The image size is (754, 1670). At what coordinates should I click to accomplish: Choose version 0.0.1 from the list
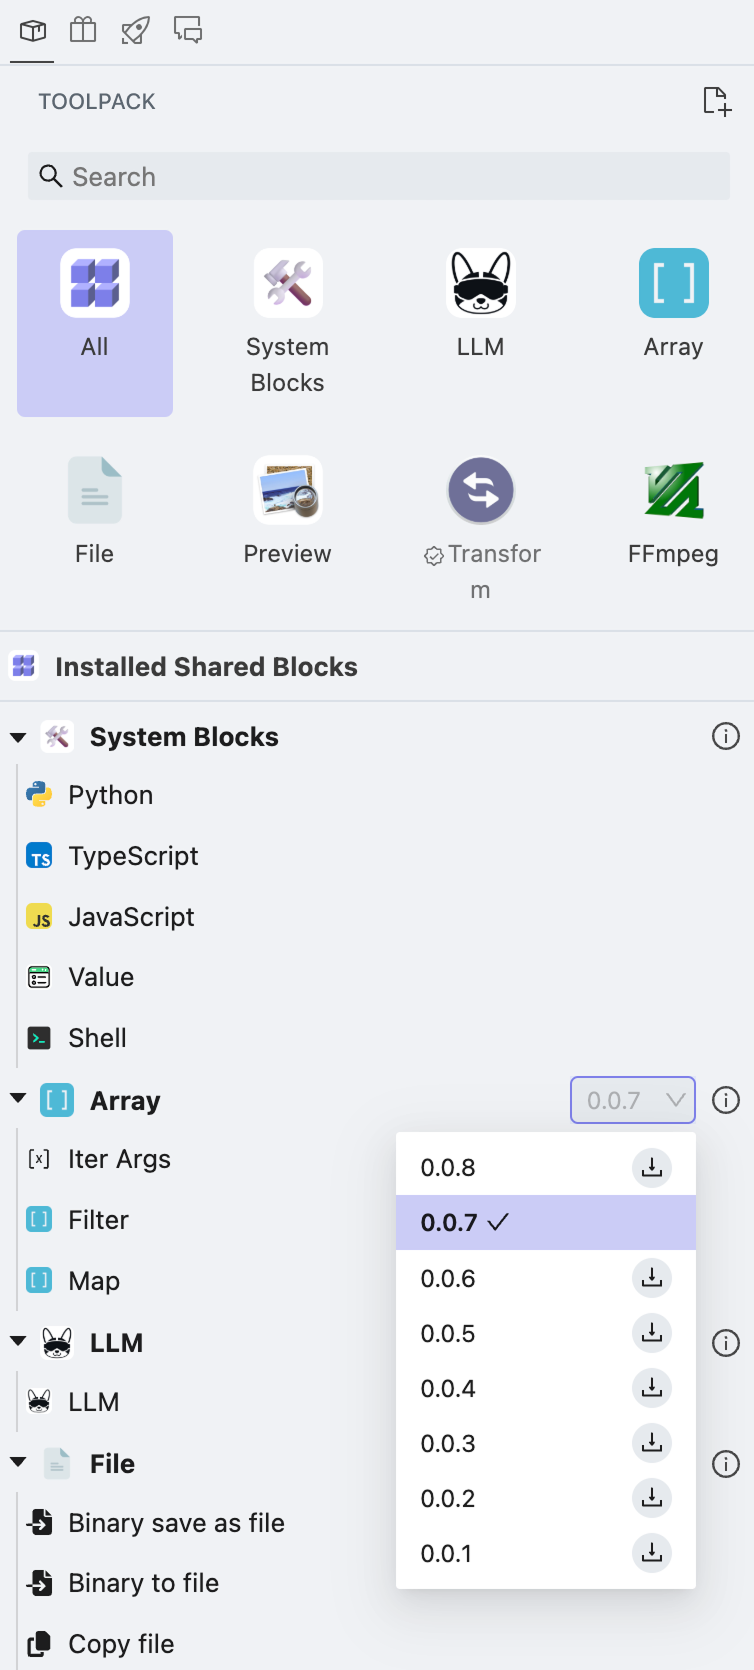[x=446, y=1553]
